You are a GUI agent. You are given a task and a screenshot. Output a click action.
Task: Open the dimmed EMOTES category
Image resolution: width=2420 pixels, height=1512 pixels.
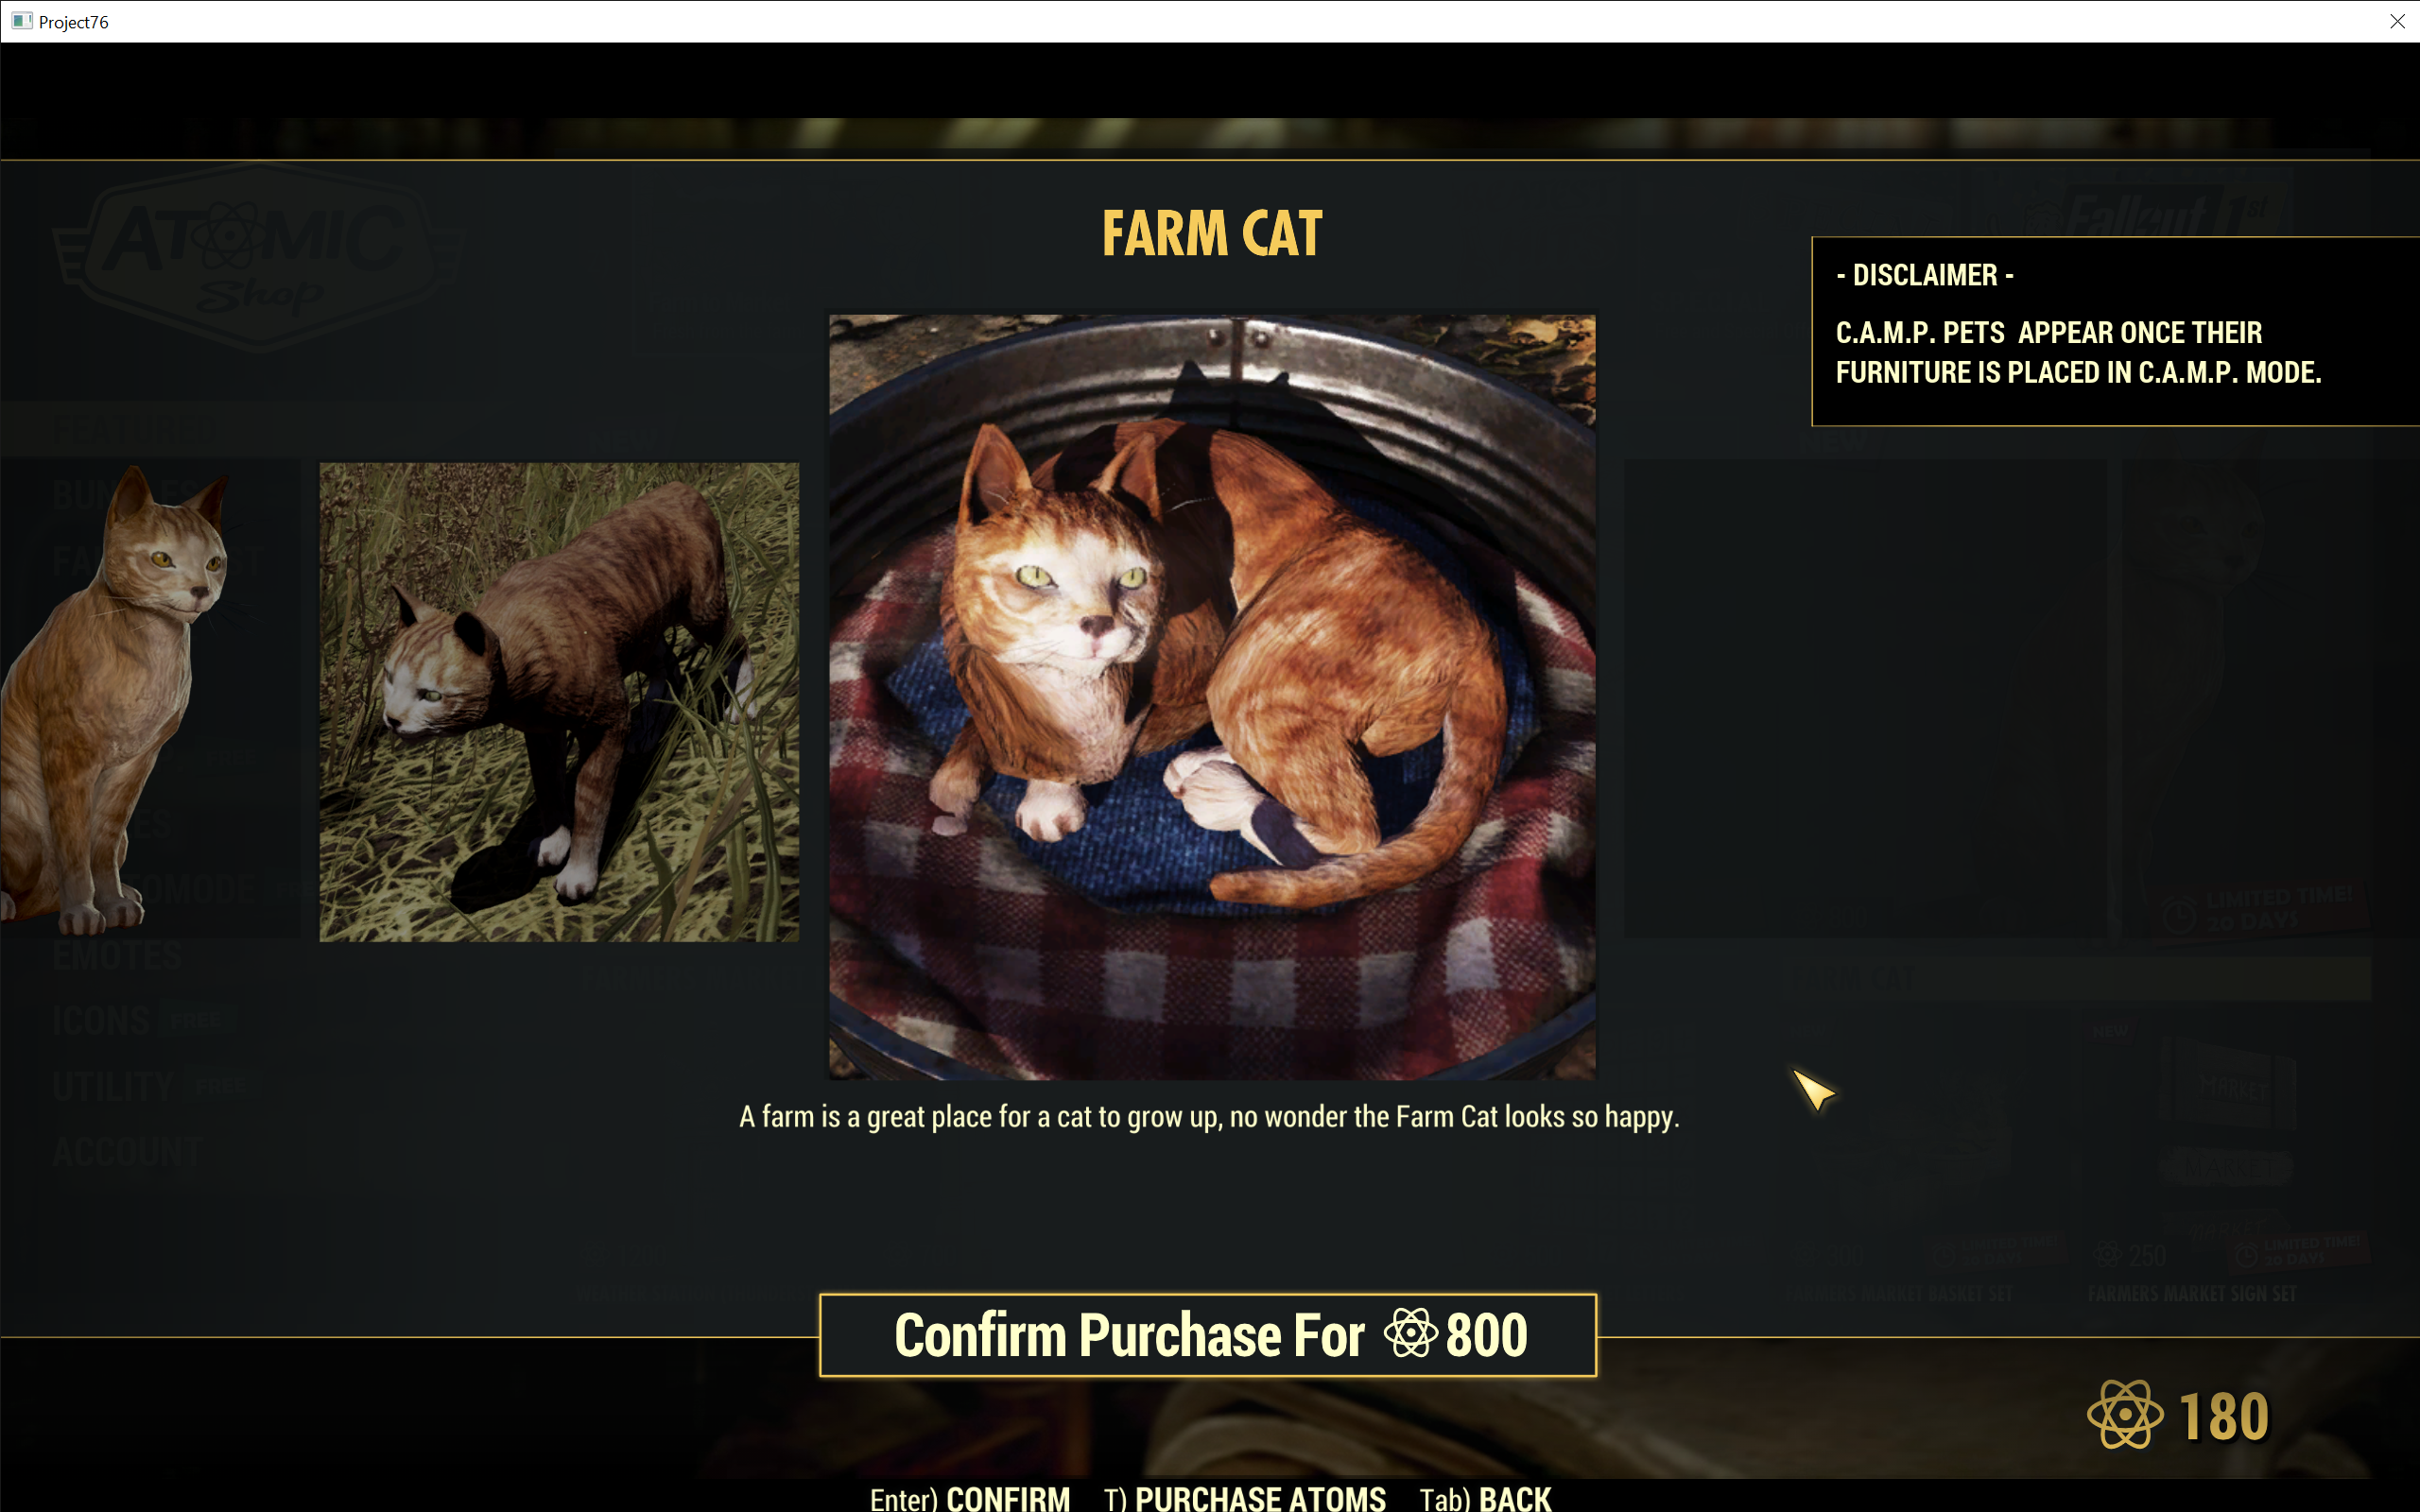coord(117,956)
